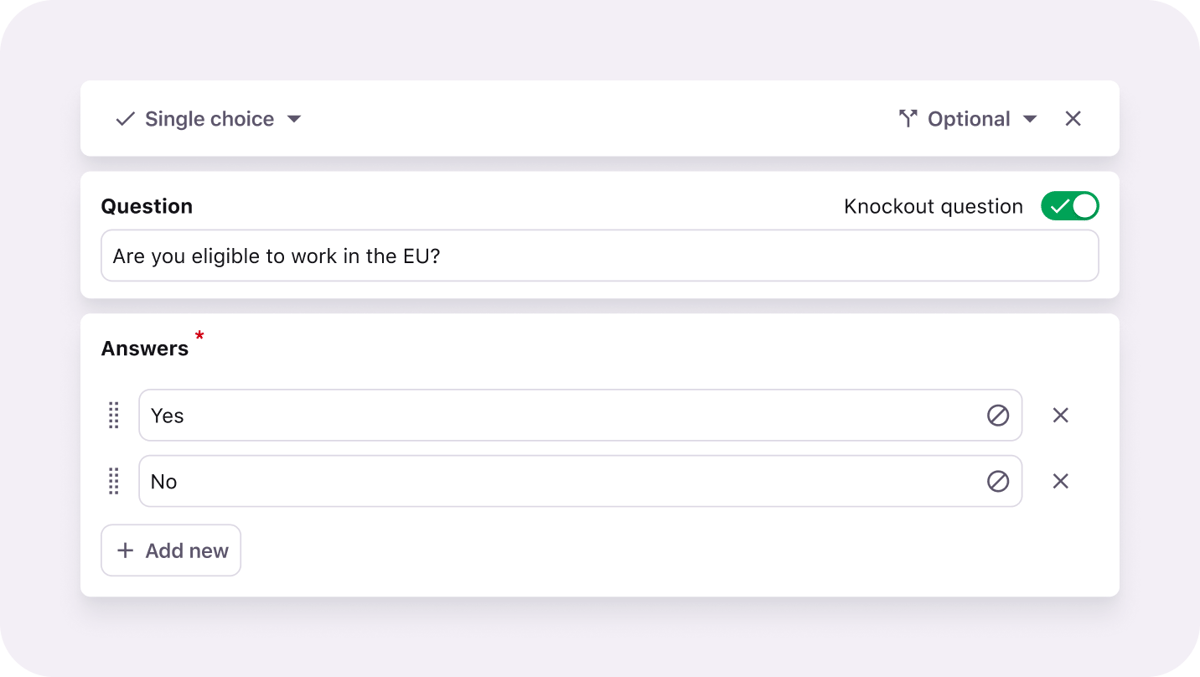Viewport: 1200px width, 677px height.
Task: Select the Question section label
Action: tap(146, 206)
